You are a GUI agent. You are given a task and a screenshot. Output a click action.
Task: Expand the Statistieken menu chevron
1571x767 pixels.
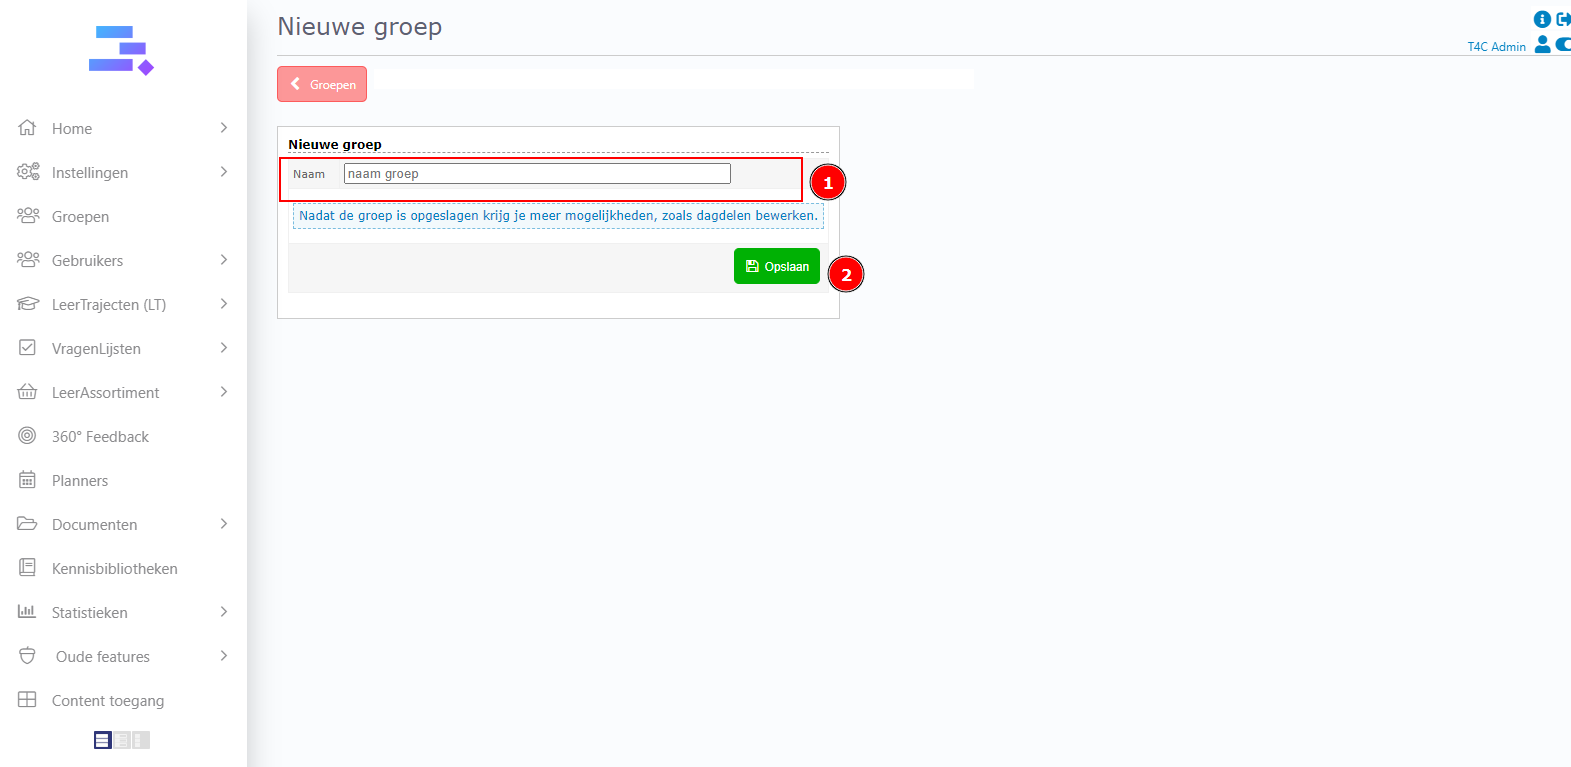tap(223, 612)
